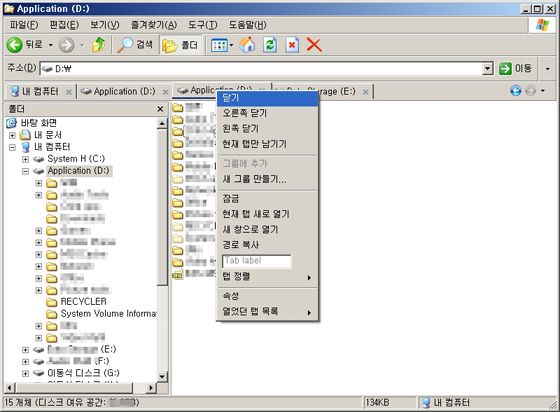
Task: Open the 열었던 탭 목록 submenu
Action: [x=267, y=312]
